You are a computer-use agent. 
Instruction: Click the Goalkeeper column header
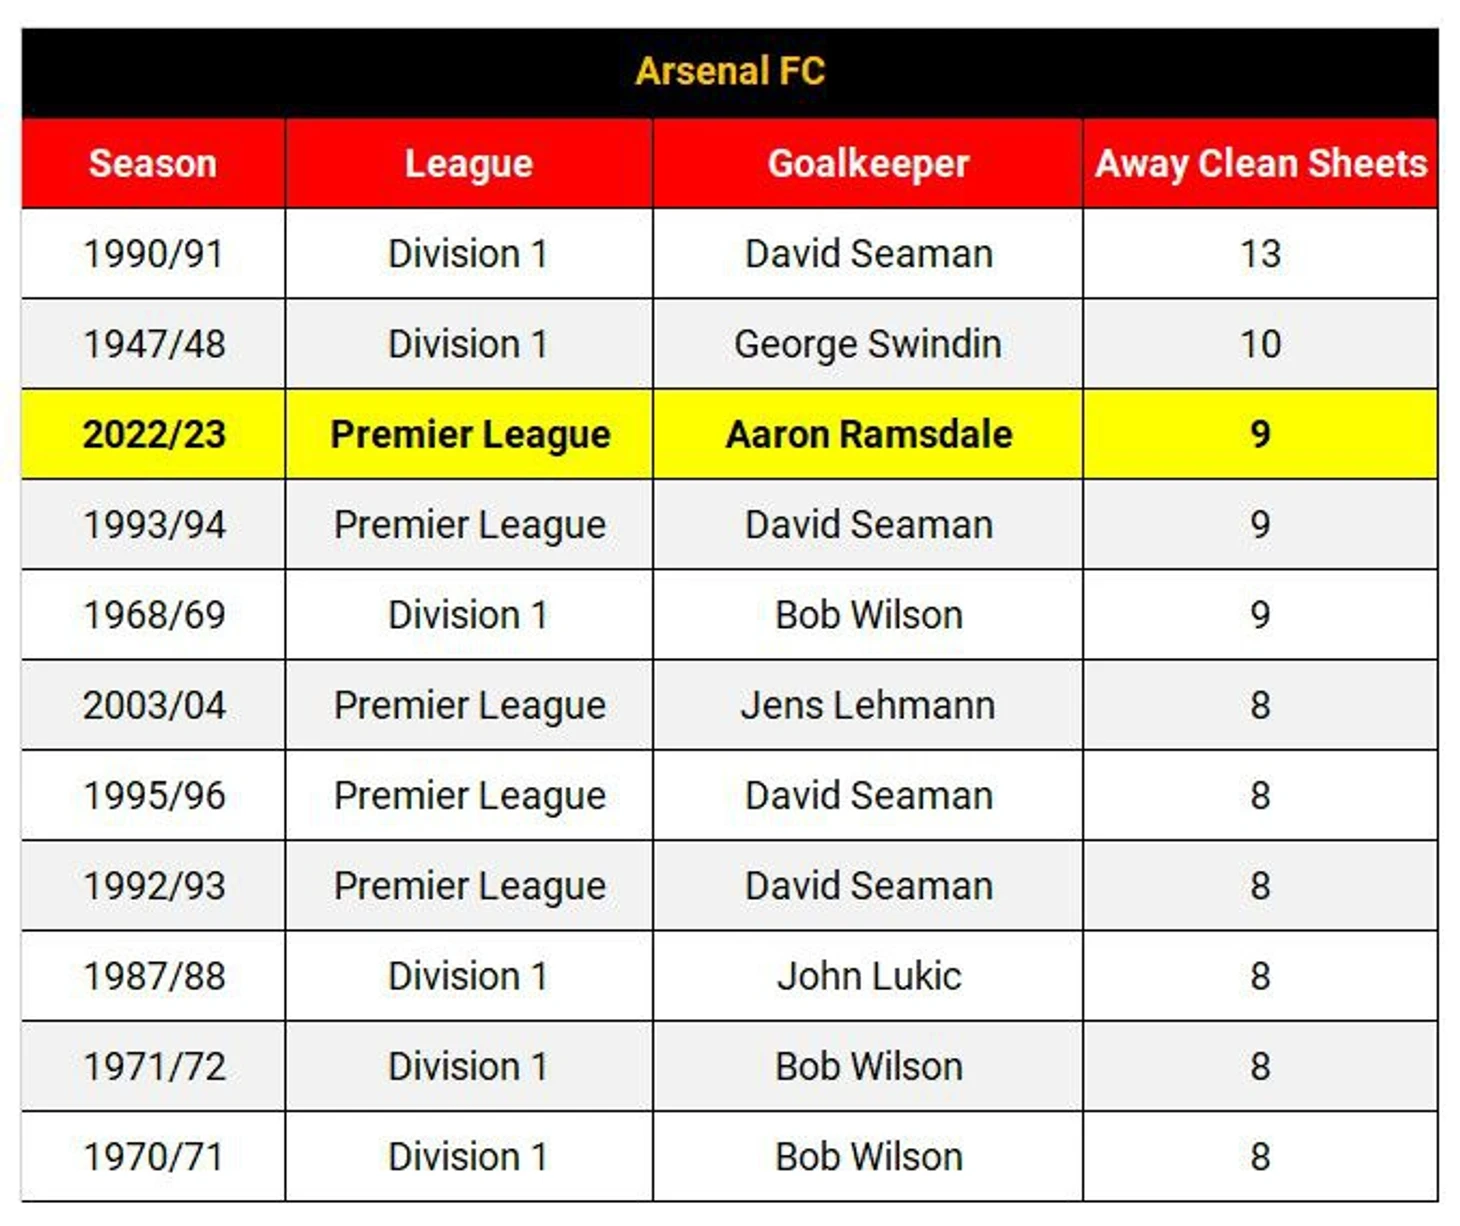click(x=868, y=164)
